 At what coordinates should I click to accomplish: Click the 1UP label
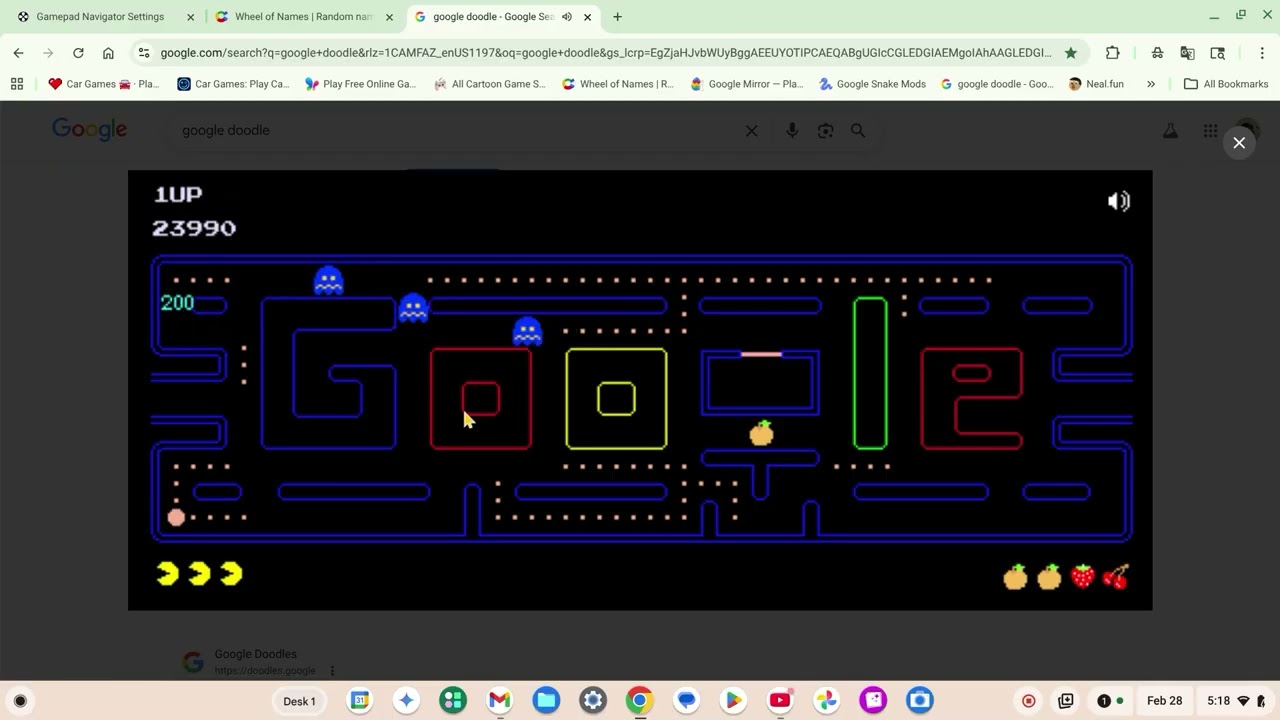tap(178, 194)
